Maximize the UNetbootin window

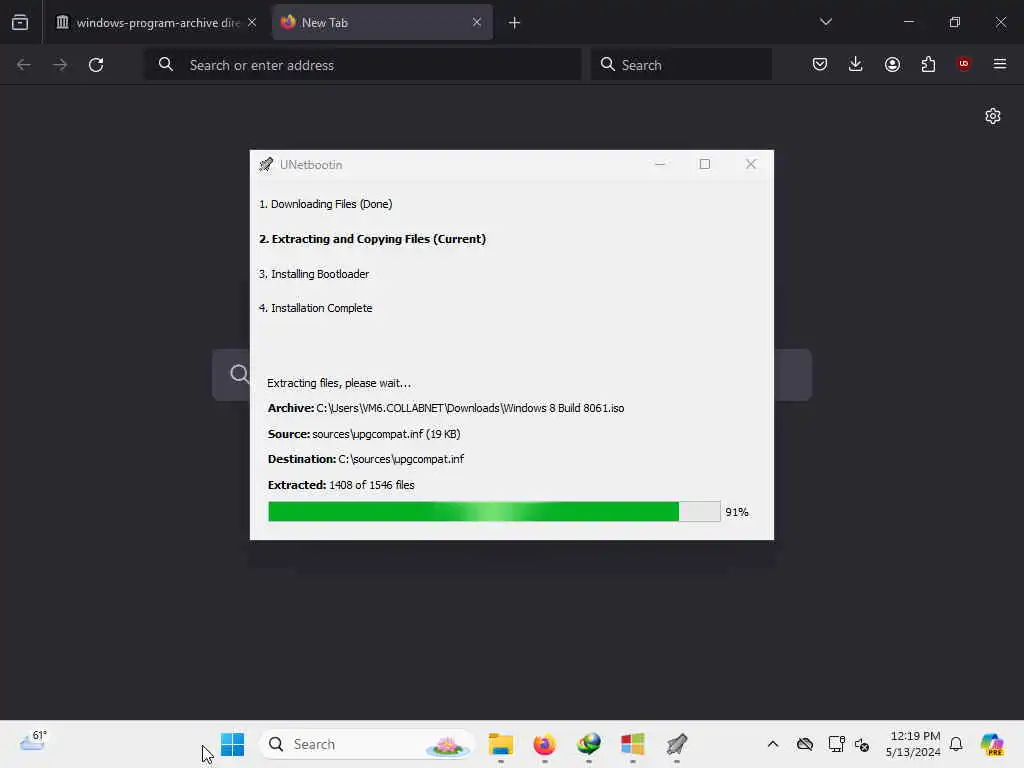click(705, 165)
